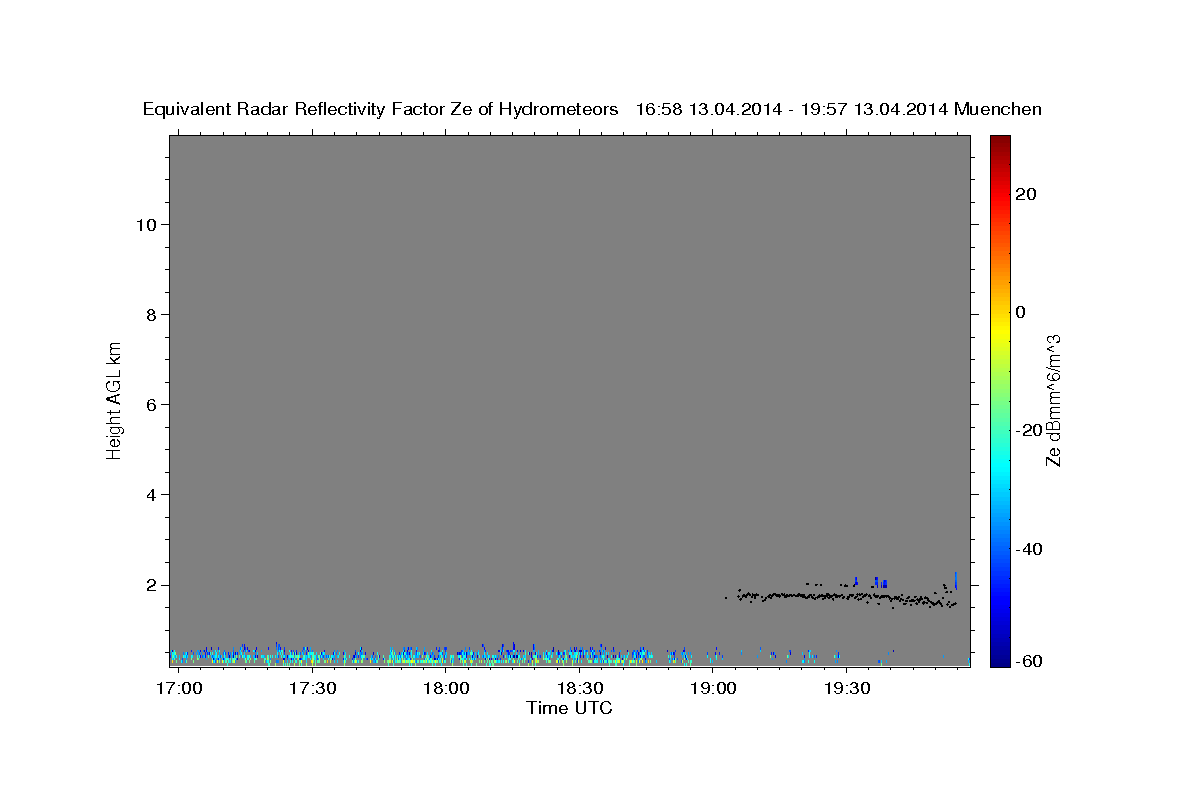This screenshot has width=1200, height=800.
Task: Click the plot title mentioning Muenchen
Action: [x=592, y=109]
